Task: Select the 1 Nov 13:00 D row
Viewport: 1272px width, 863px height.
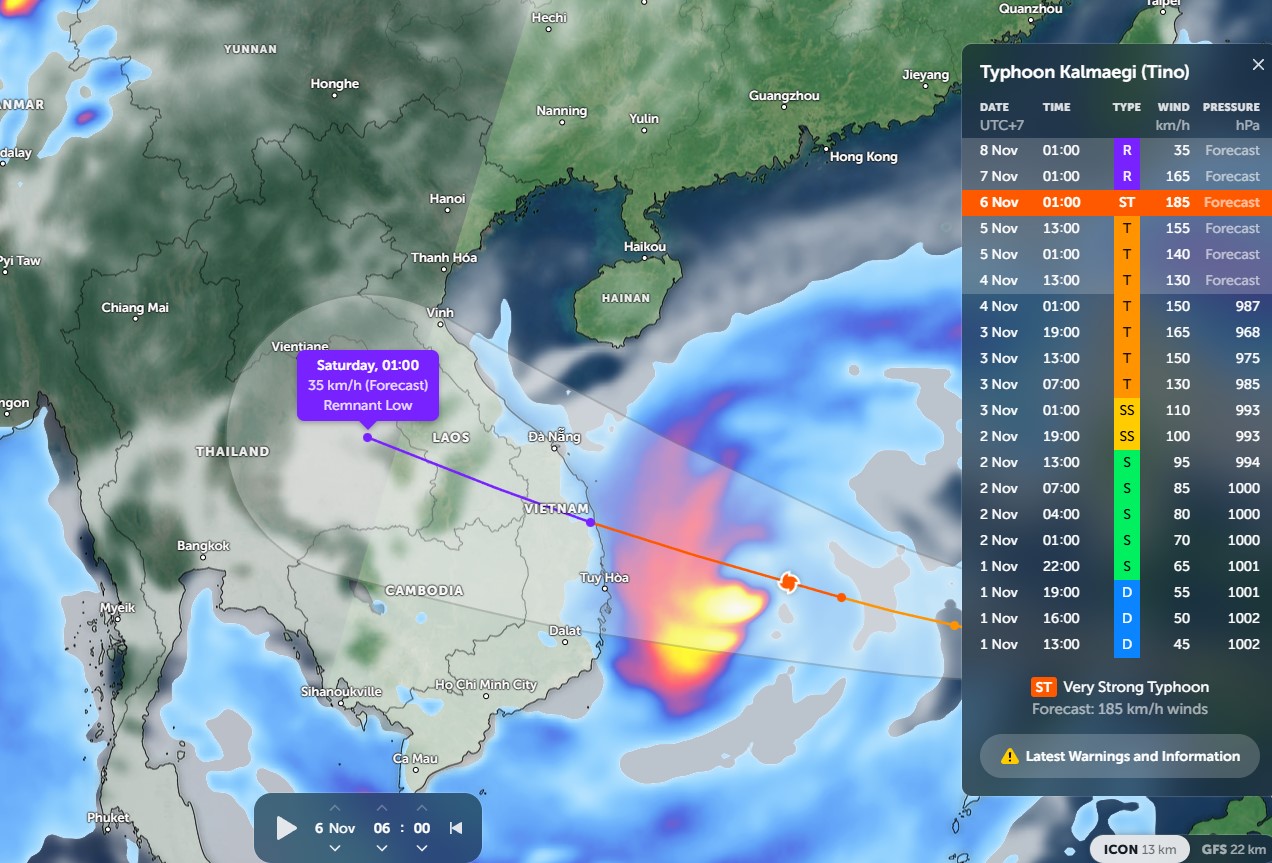Action: pos(1117,644)
